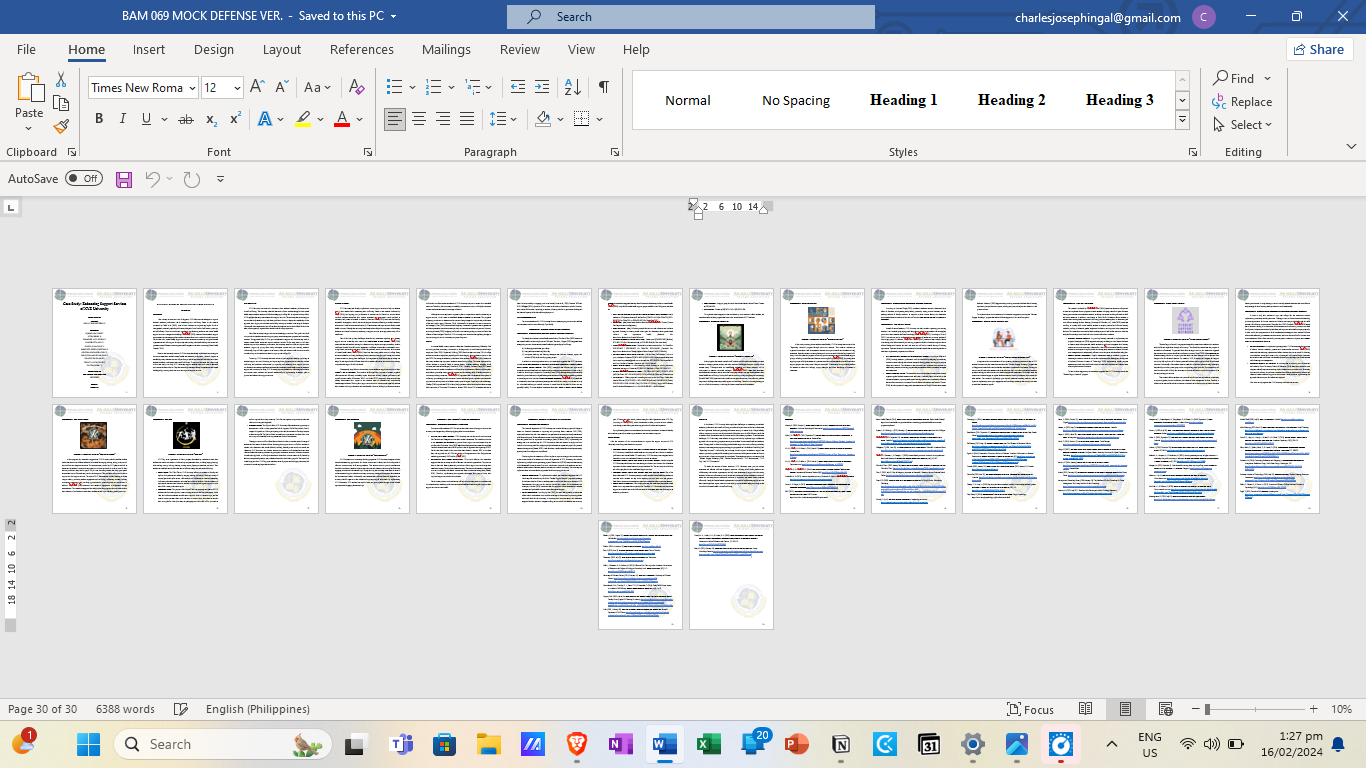Switch to the Review tab
Screen dimensions: 1366x768
pos(520,49)
